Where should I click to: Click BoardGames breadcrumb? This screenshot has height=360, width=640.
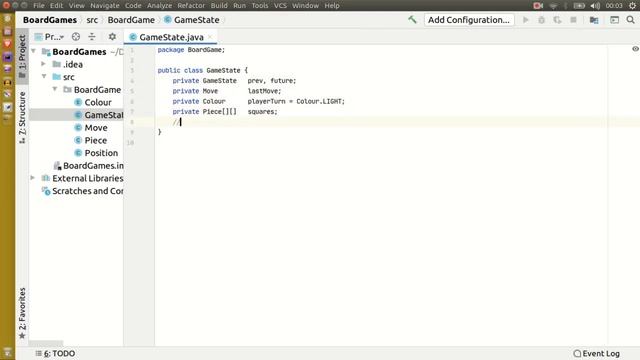coord(50,20)
